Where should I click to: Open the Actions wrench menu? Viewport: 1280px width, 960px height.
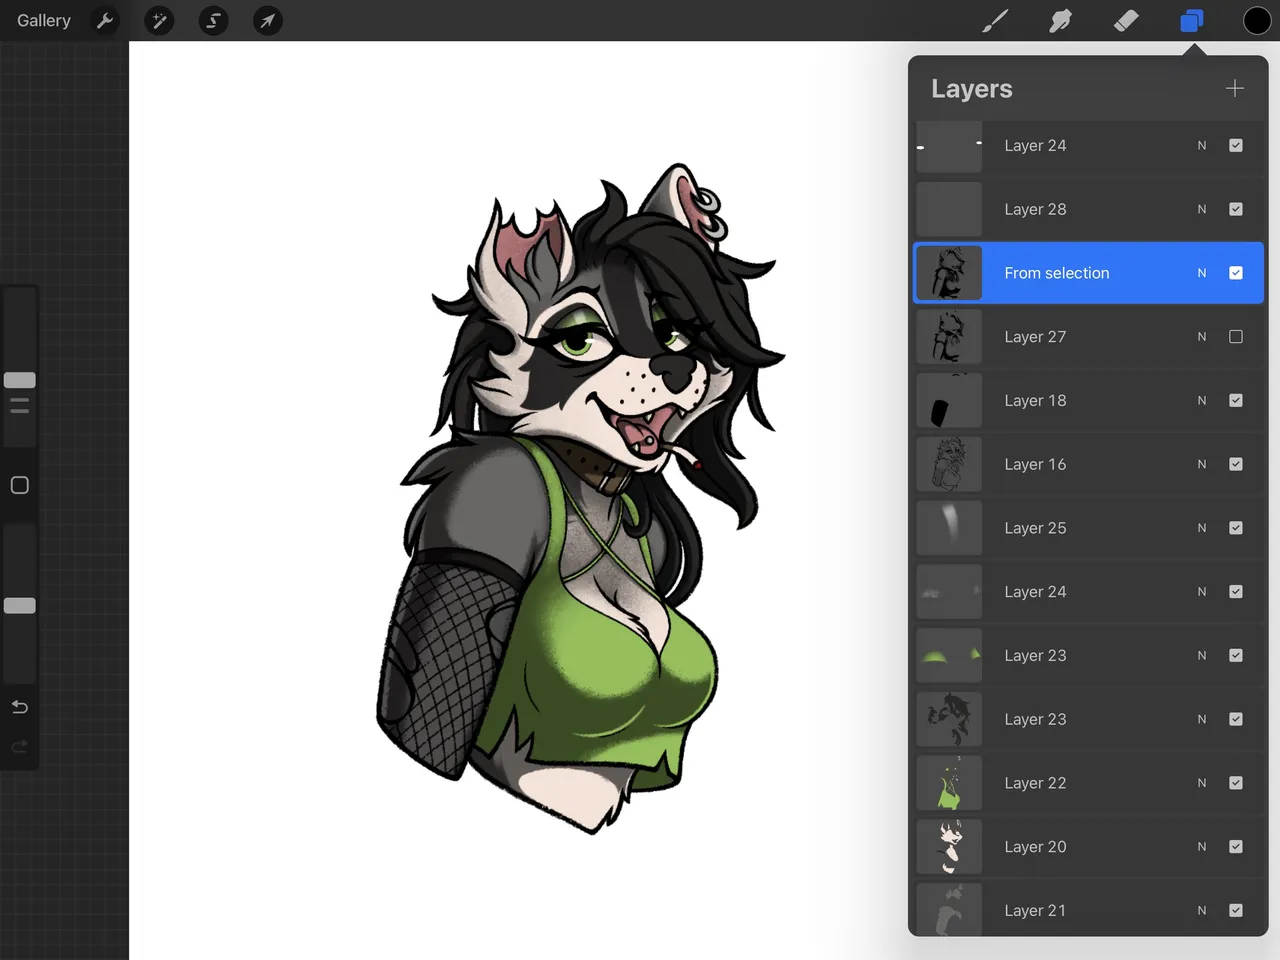click(105, 20)
